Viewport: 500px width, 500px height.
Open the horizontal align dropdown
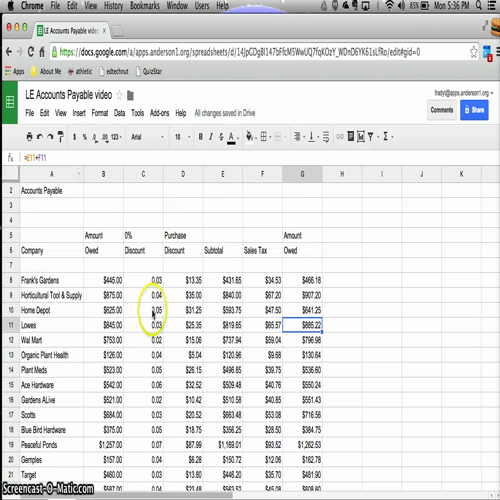pos(299,137)
